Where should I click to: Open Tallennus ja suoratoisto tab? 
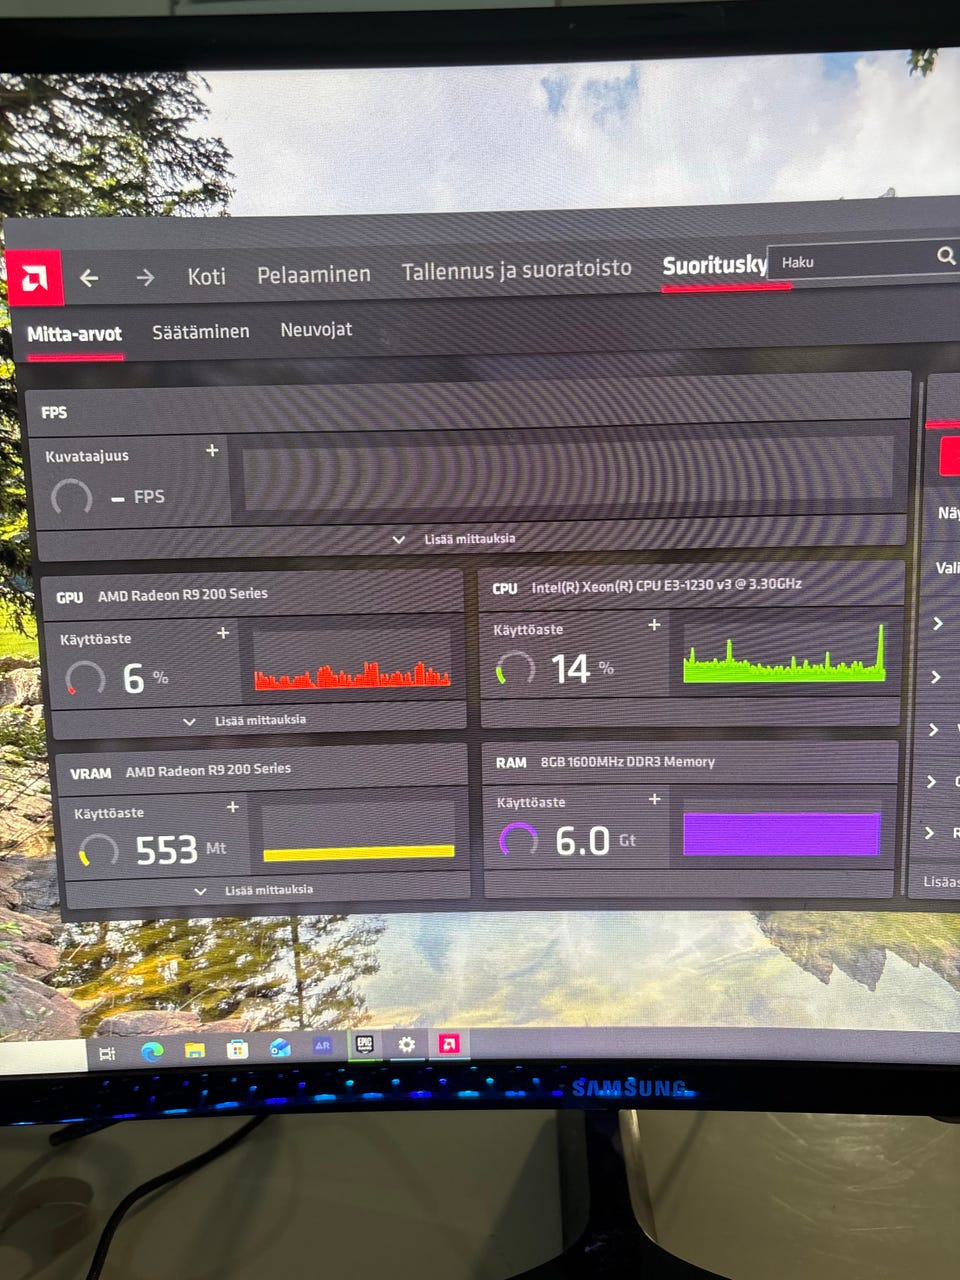tap(517, 269)
